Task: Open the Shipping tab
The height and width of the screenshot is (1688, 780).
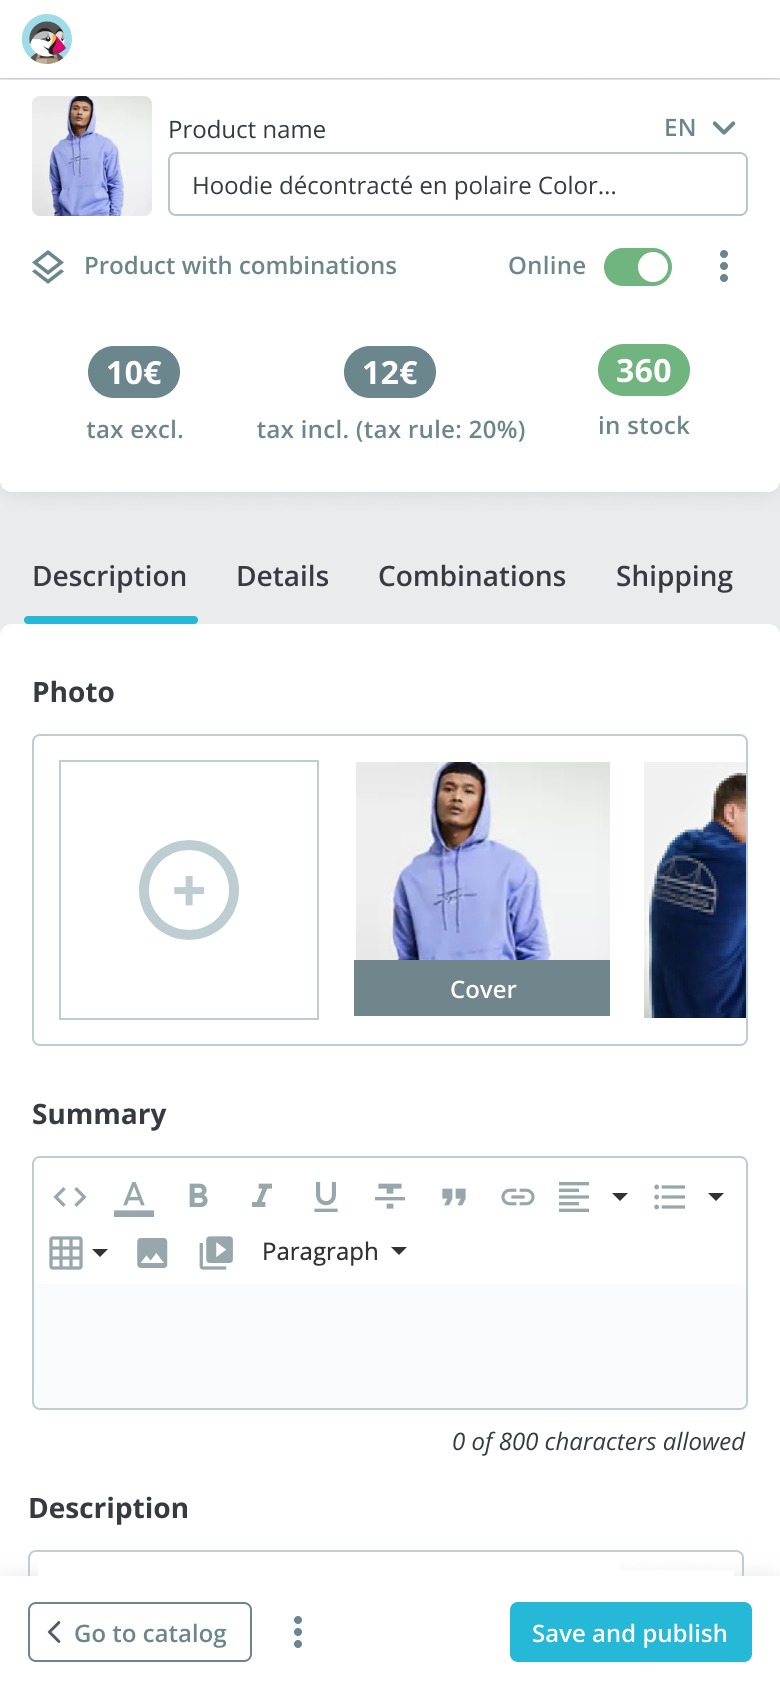Action: coord(673,576)
